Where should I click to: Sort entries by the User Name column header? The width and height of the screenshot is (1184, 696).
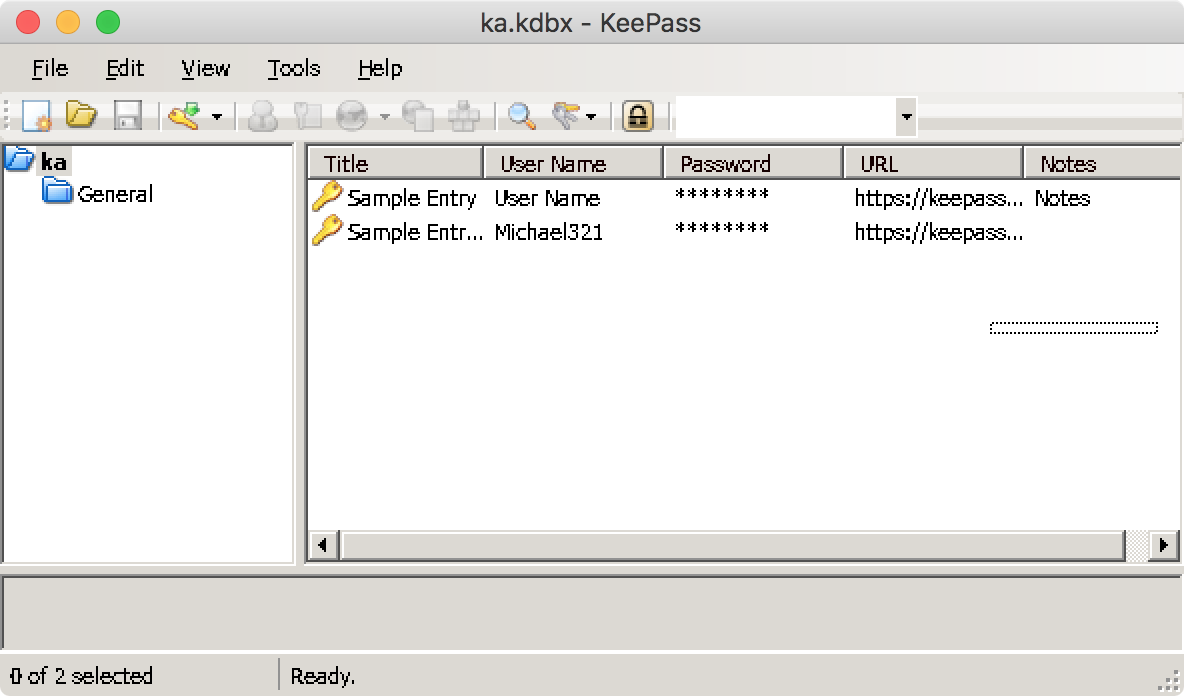tap(572, 162)
